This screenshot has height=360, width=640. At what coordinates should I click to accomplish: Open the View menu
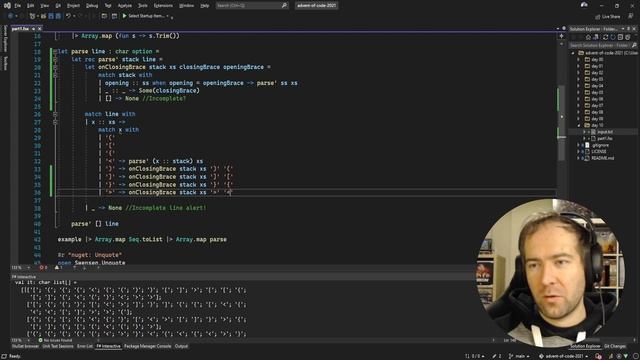[x=45, y=6]
